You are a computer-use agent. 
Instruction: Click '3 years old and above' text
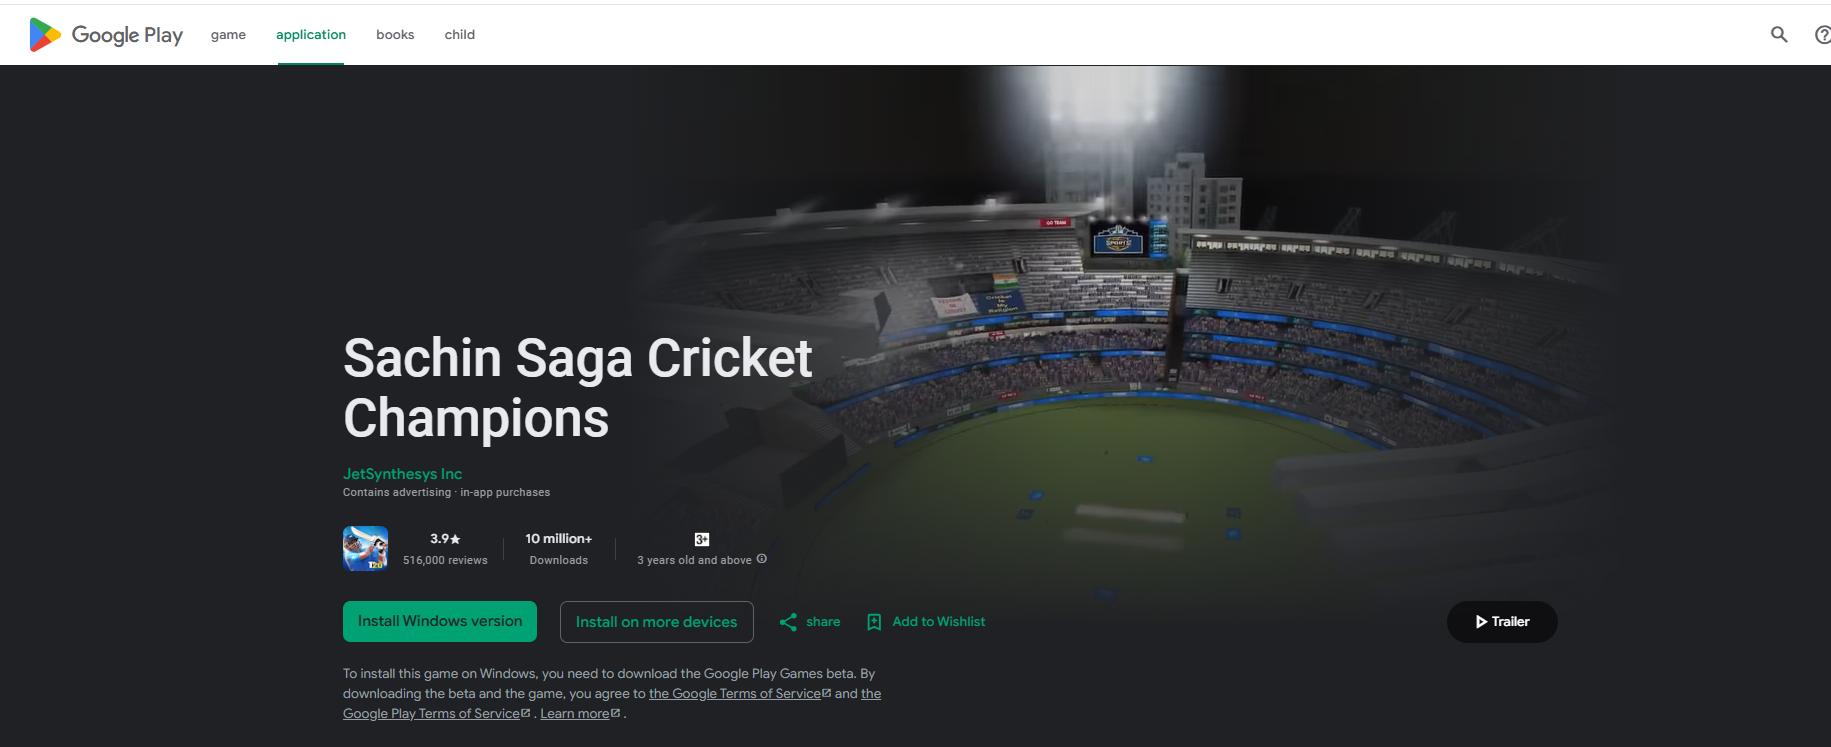click(x=694, y=560)
